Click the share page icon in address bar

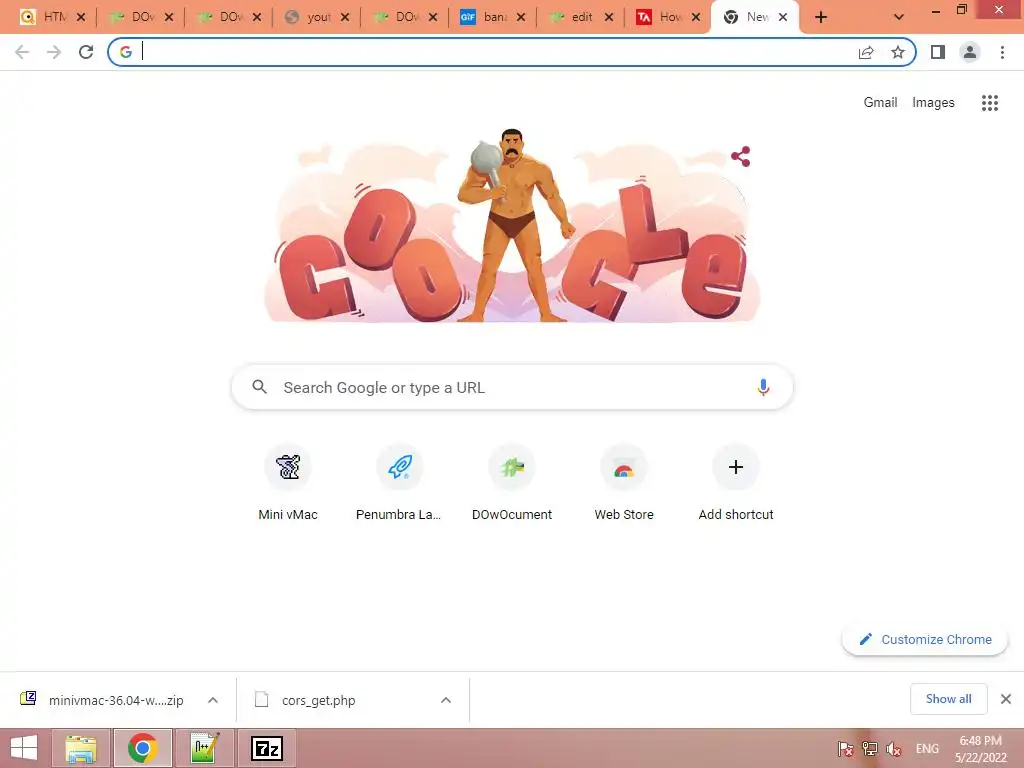pyautogui.click(x=866, y=52)
